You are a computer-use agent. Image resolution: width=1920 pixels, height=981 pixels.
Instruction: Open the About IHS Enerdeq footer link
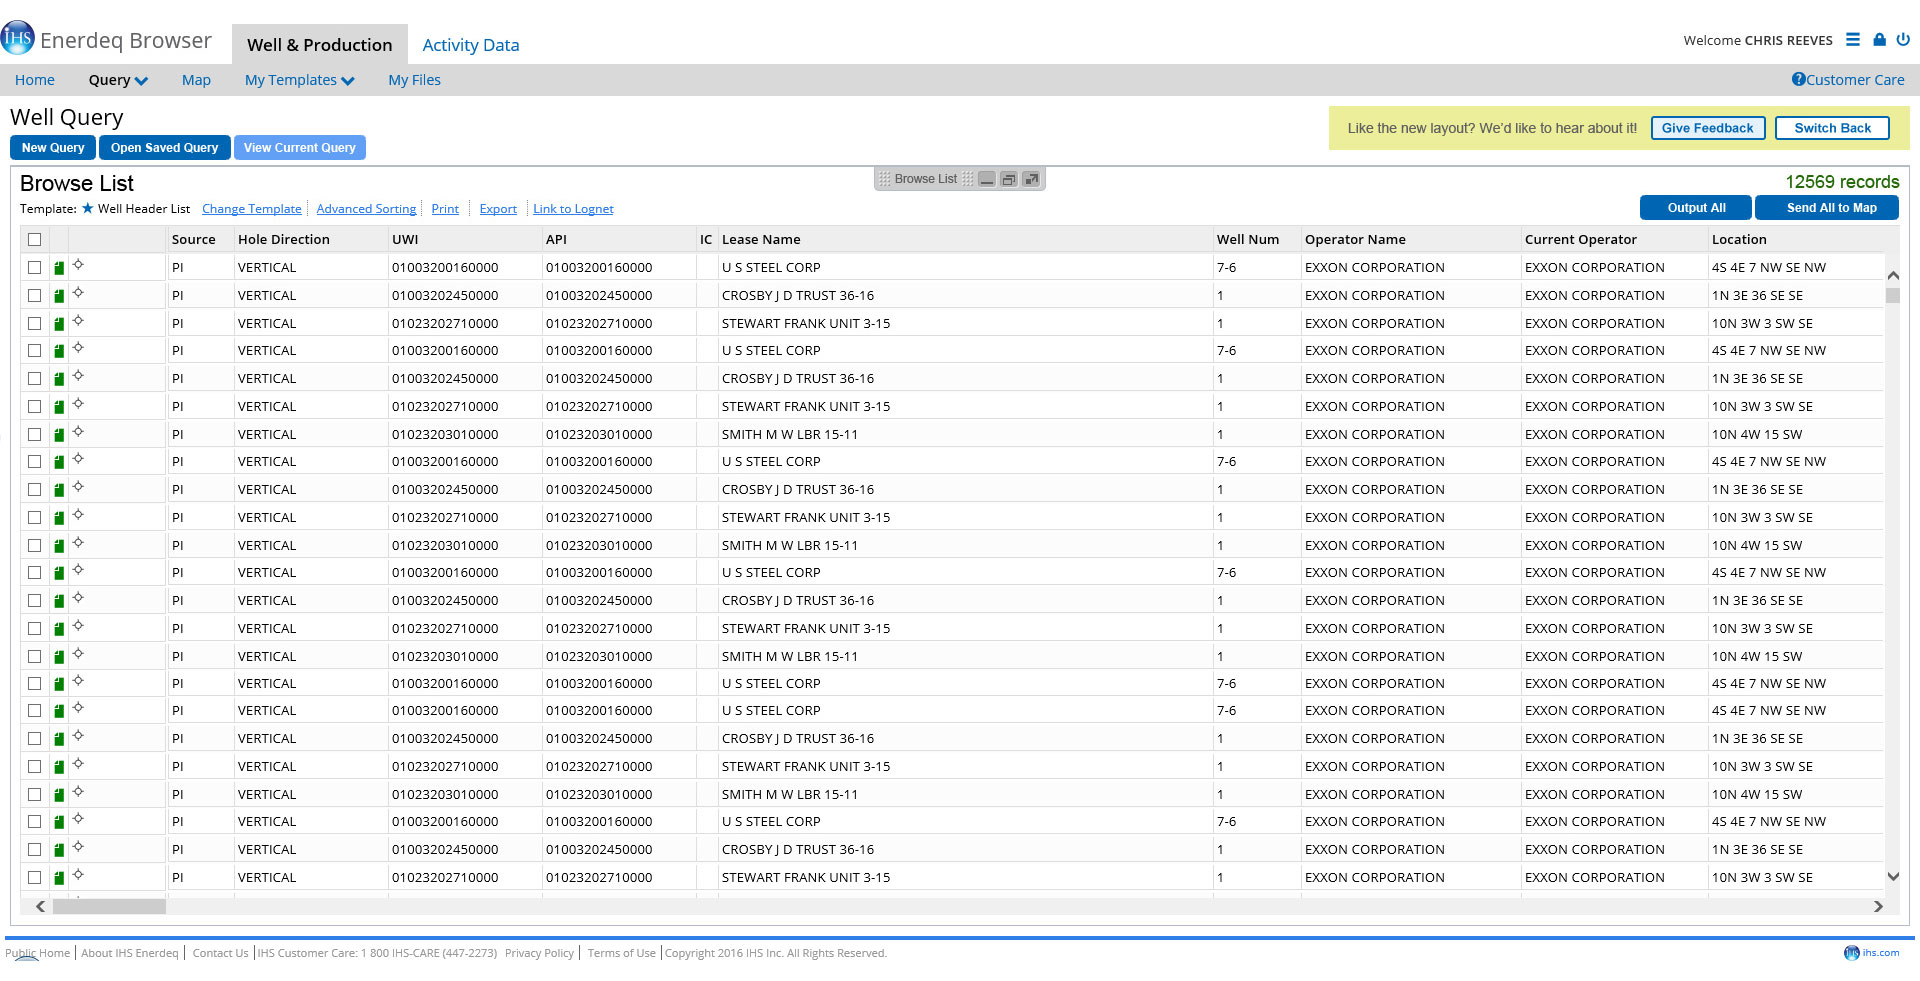(x=129, y=953)
